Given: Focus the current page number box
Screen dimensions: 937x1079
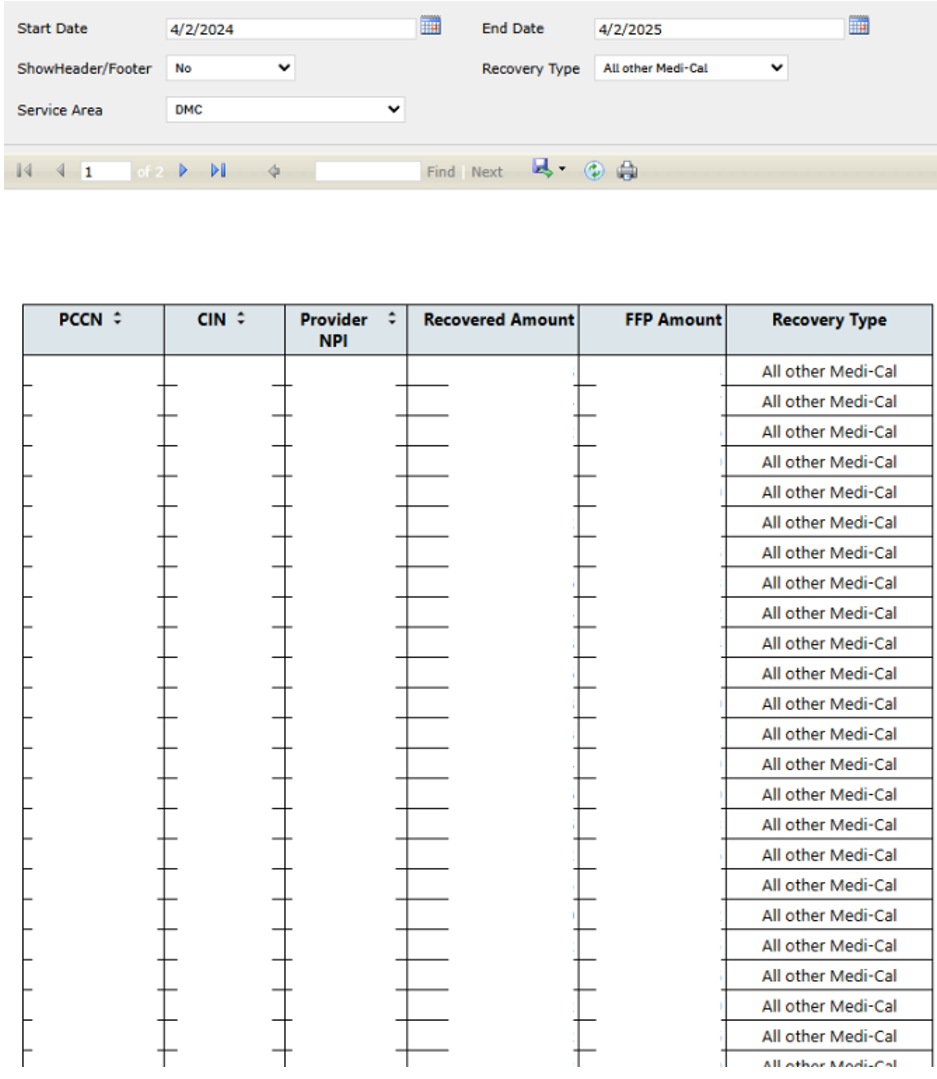Looking at the screenshot, I should 105,172.
